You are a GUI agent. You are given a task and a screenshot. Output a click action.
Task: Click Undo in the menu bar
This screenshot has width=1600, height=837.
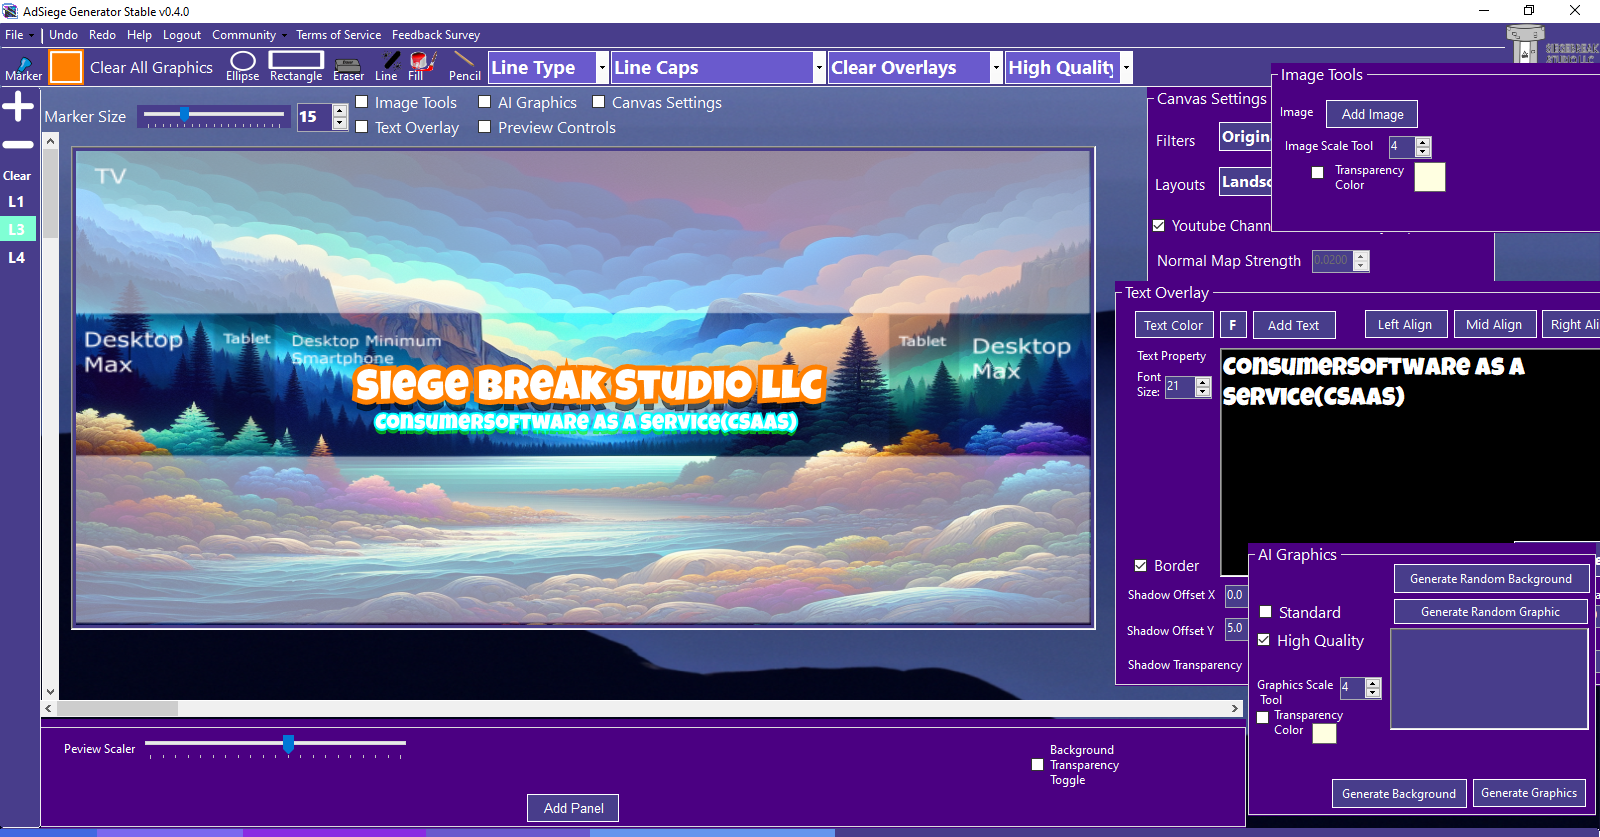(63, 35)
